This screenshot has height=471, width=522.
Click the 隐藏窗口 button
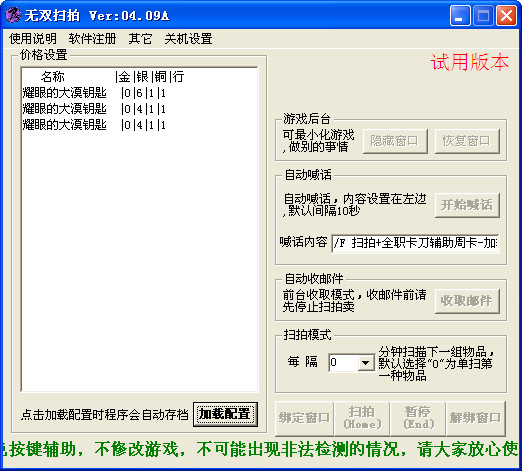coord(395,141)
